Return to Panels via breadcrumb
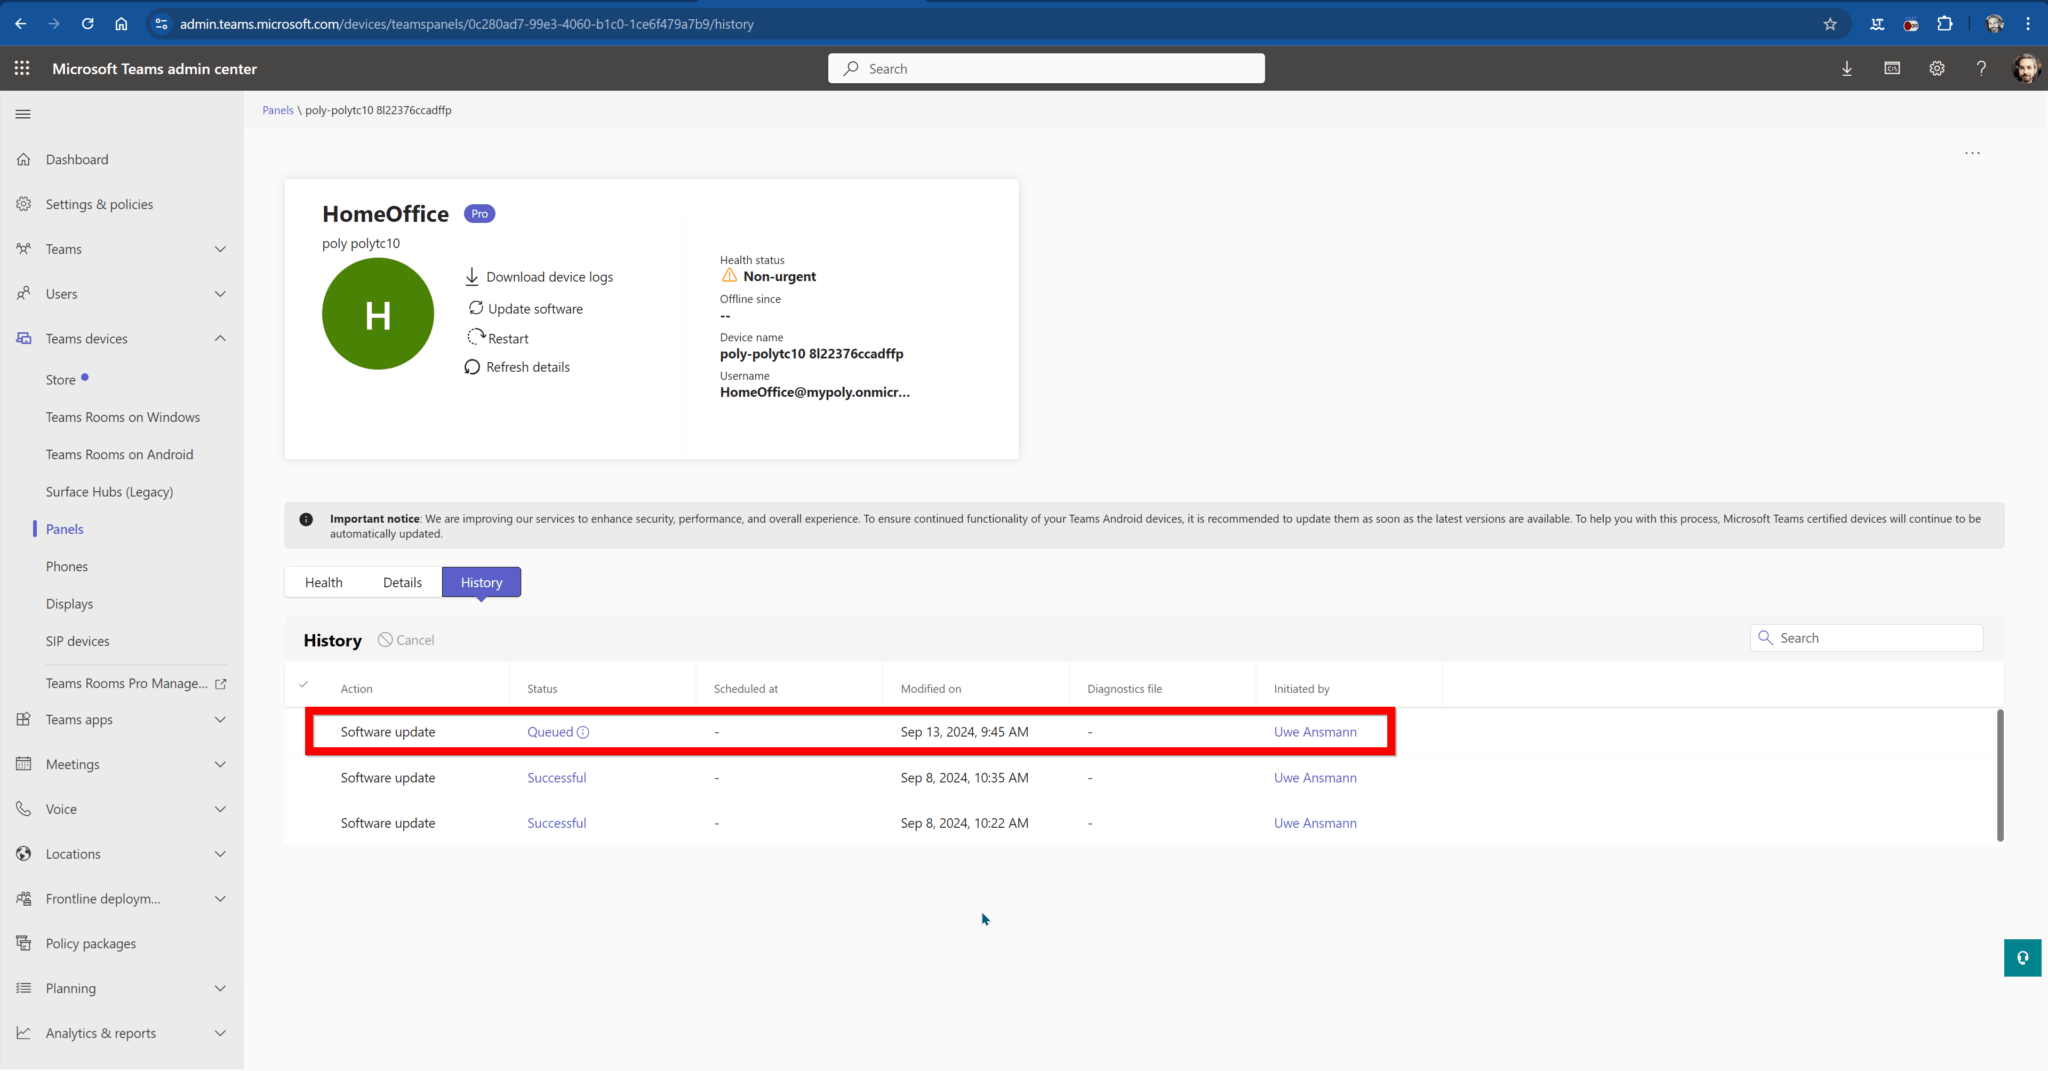 [277, 110]
